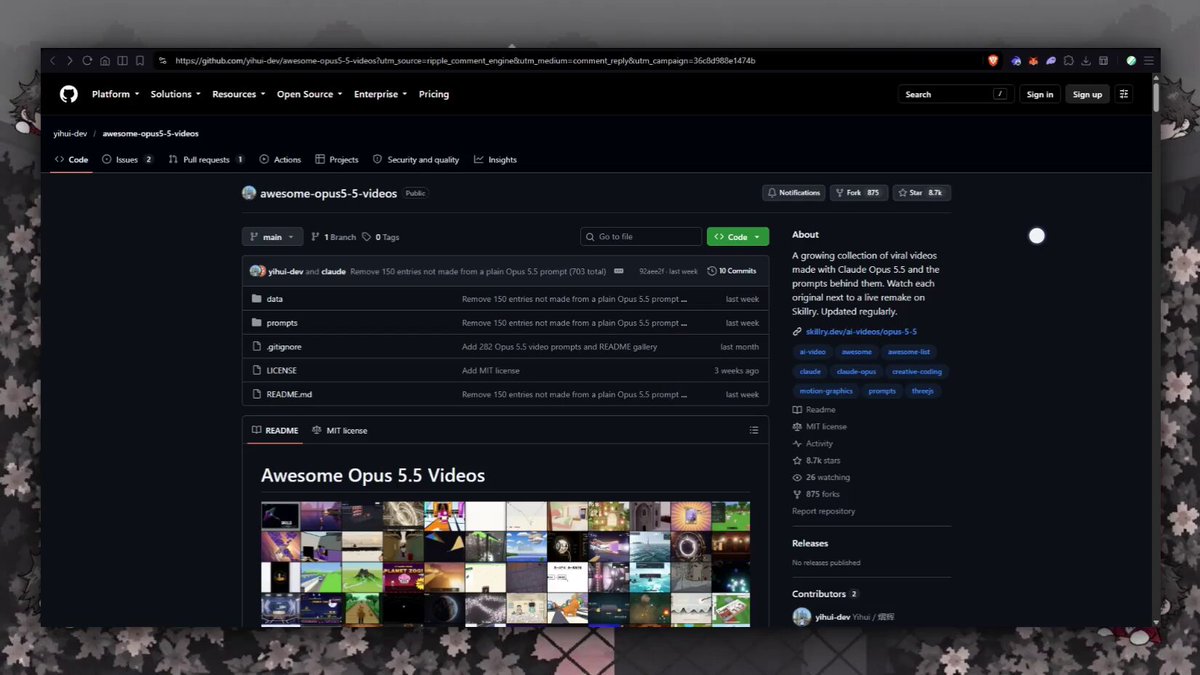Open the main branch selector dropdown

coord(272,237)
